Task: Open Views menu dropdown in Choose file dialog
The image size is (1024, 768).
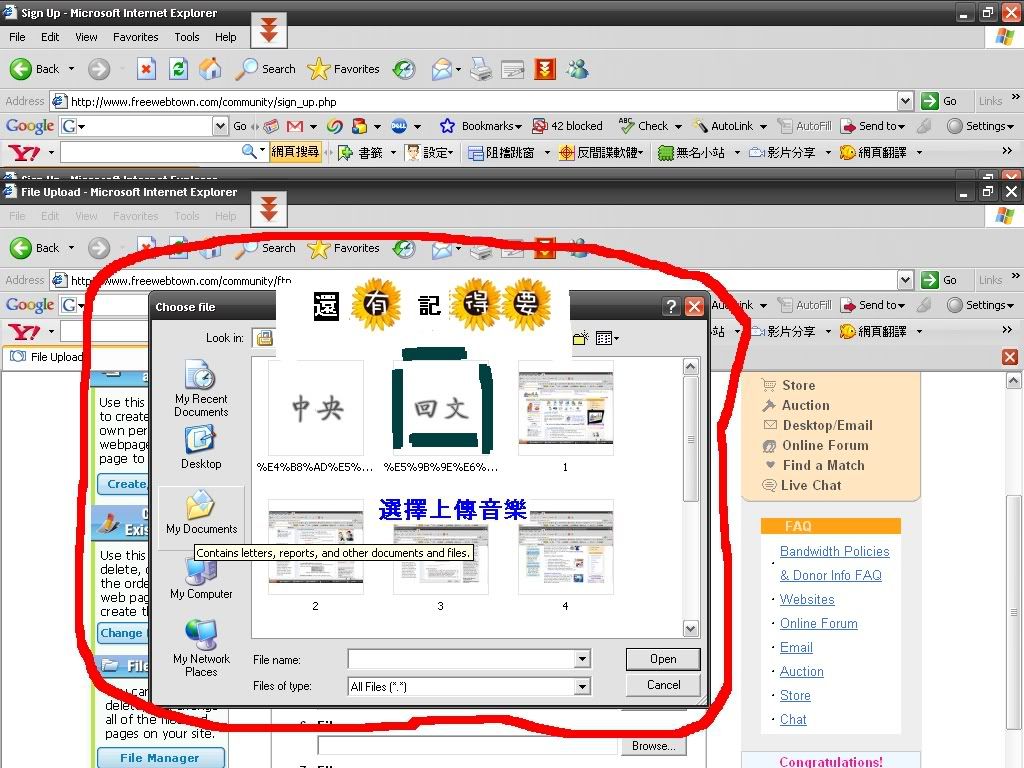Action: 607,338
